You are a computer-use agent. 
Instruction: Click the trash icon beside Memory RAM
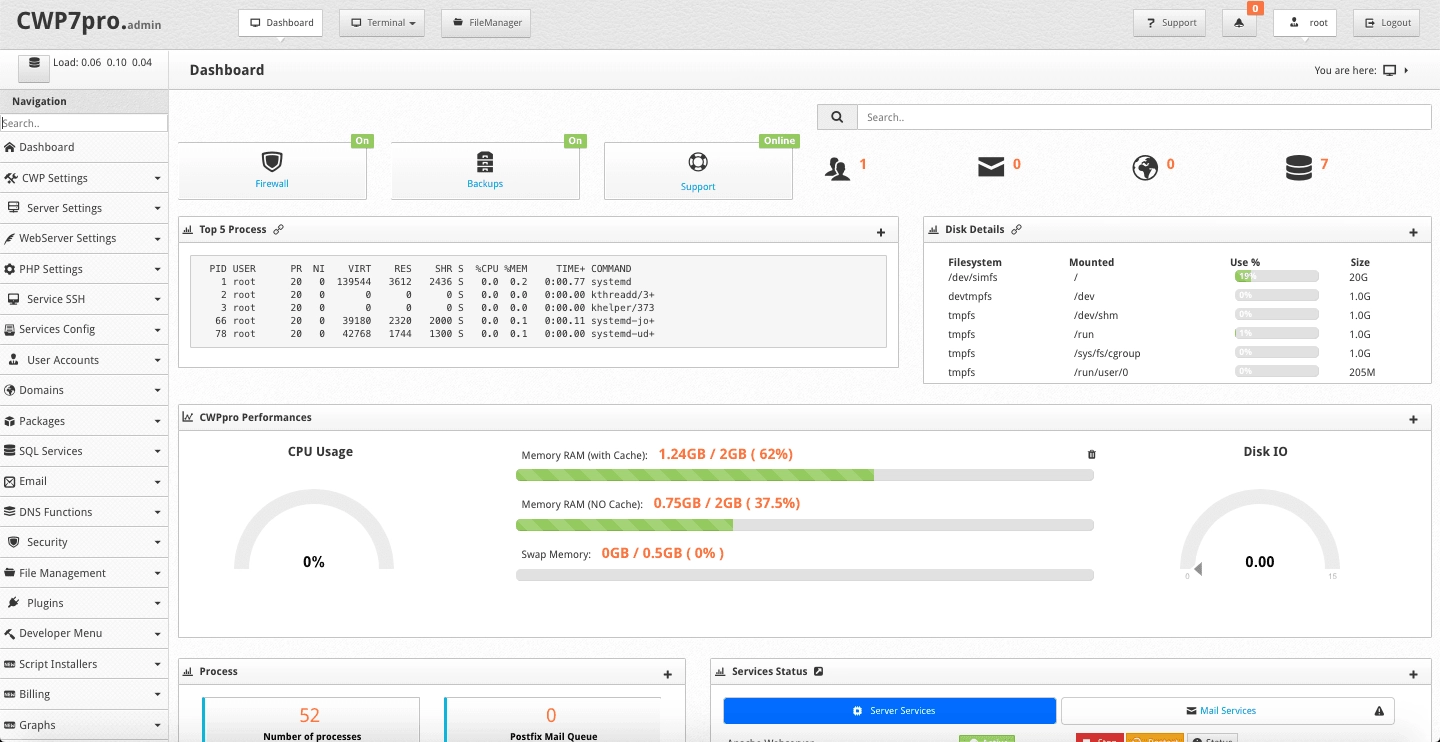tap(1091, 455)
